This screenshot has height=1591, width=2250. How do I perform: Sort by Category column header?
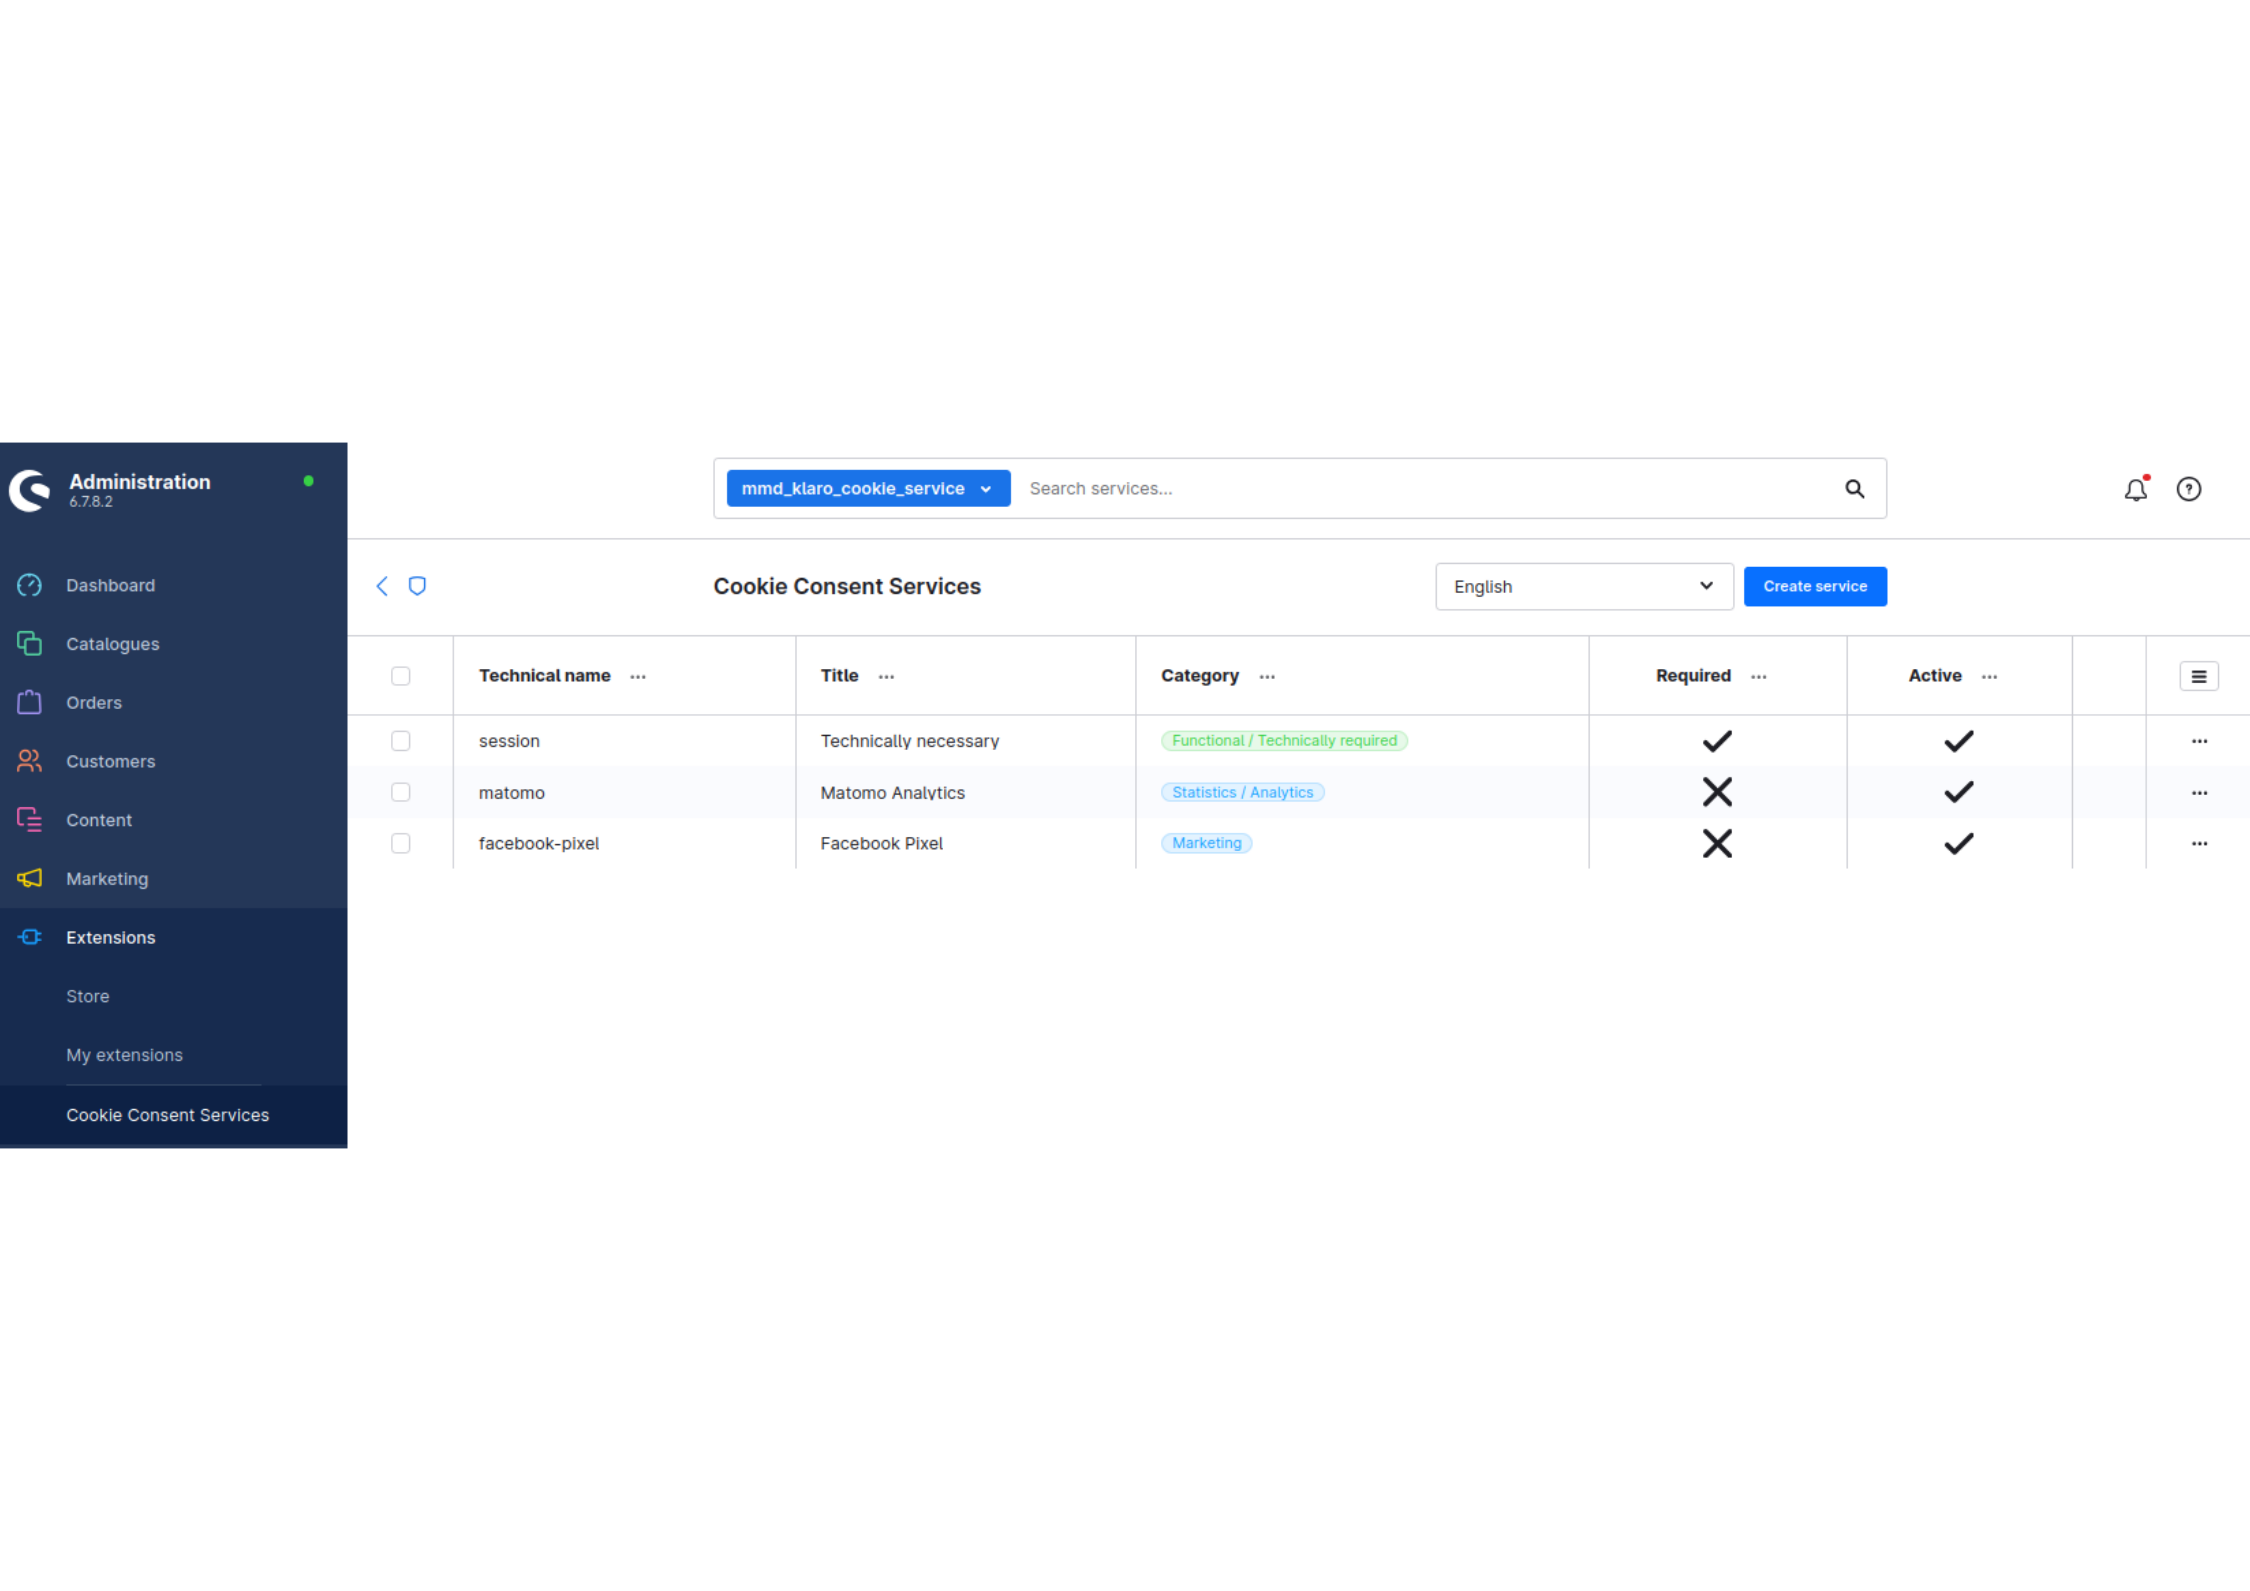[1200, 676]
